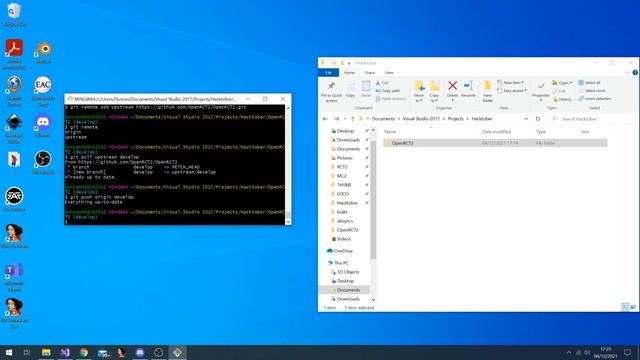Click the Rename icon in the ribbon

(468, 85)
